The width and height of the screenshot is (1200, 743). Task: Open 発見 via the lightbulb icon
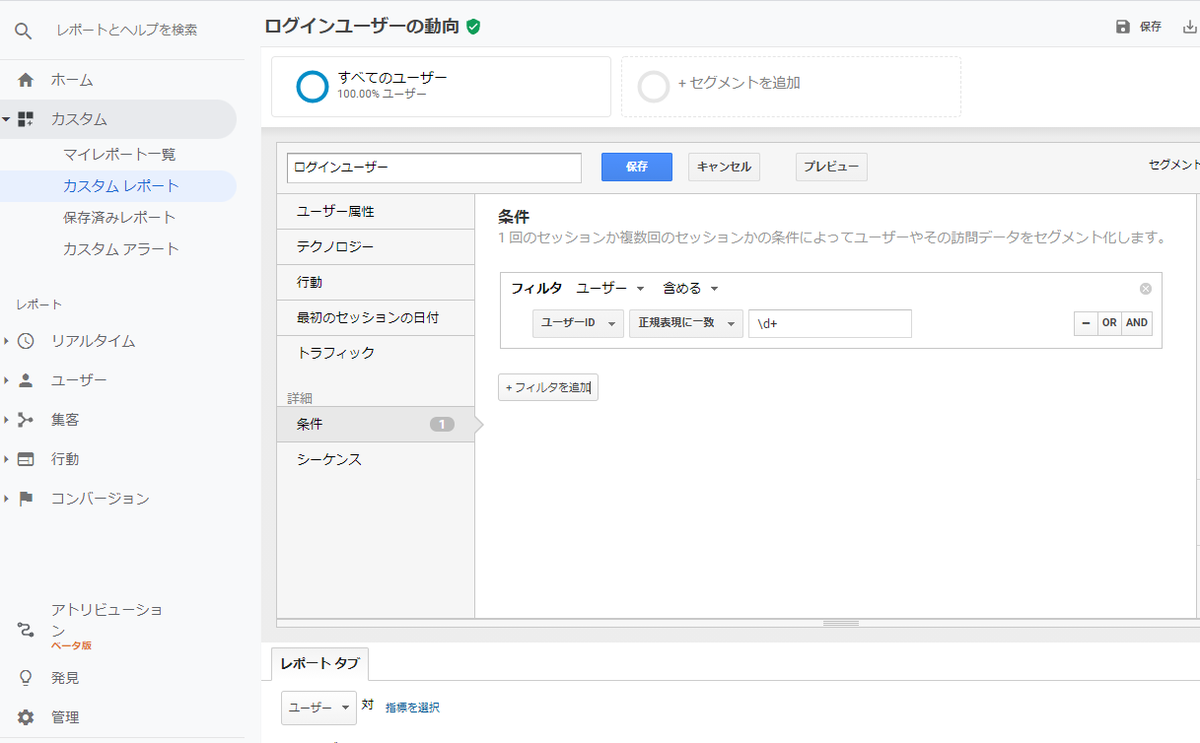[24, 677]
